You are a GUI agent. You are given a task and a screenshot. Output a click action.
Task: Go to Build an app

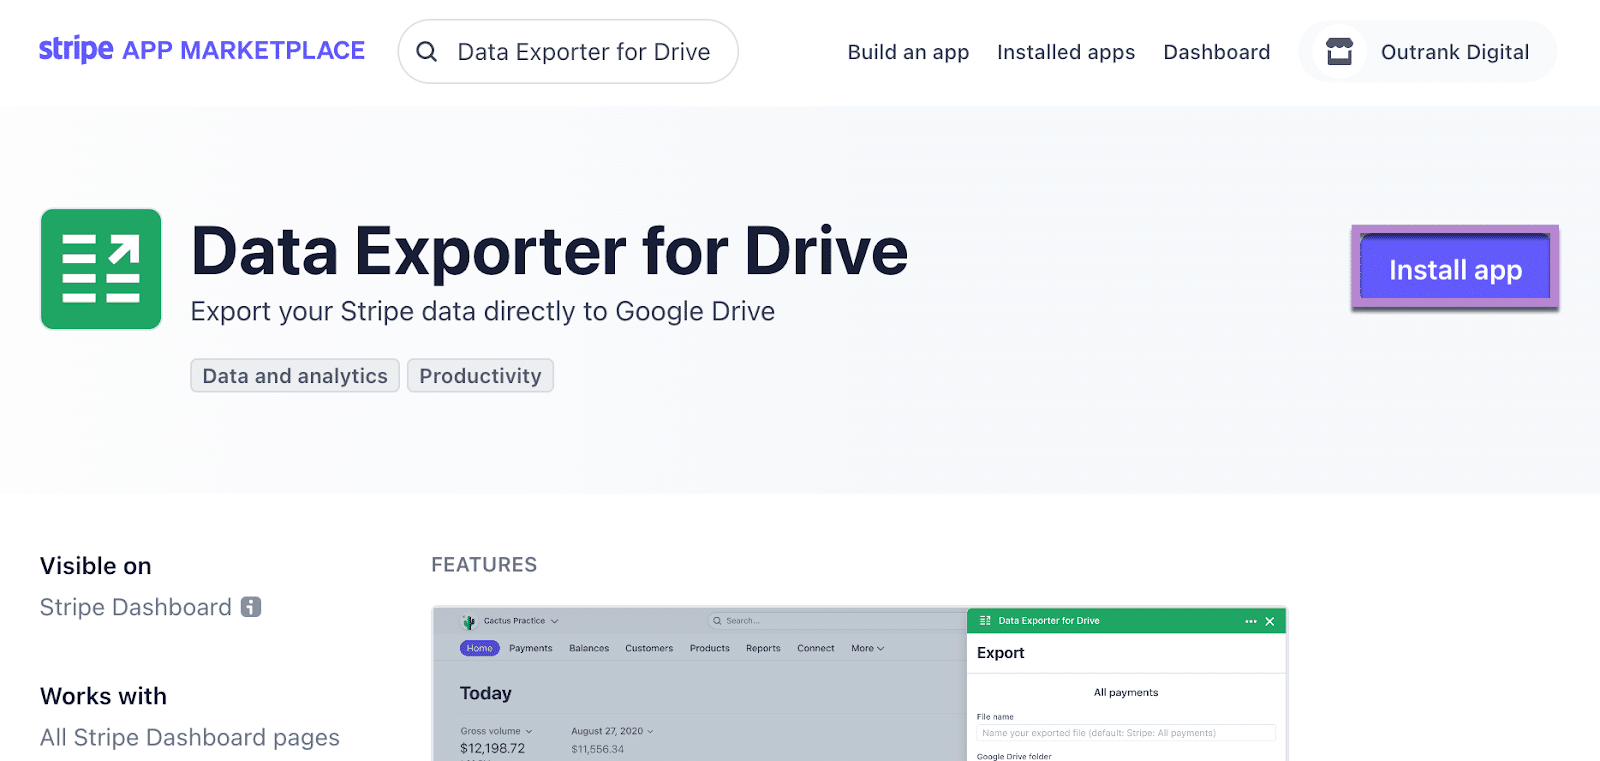908,52
